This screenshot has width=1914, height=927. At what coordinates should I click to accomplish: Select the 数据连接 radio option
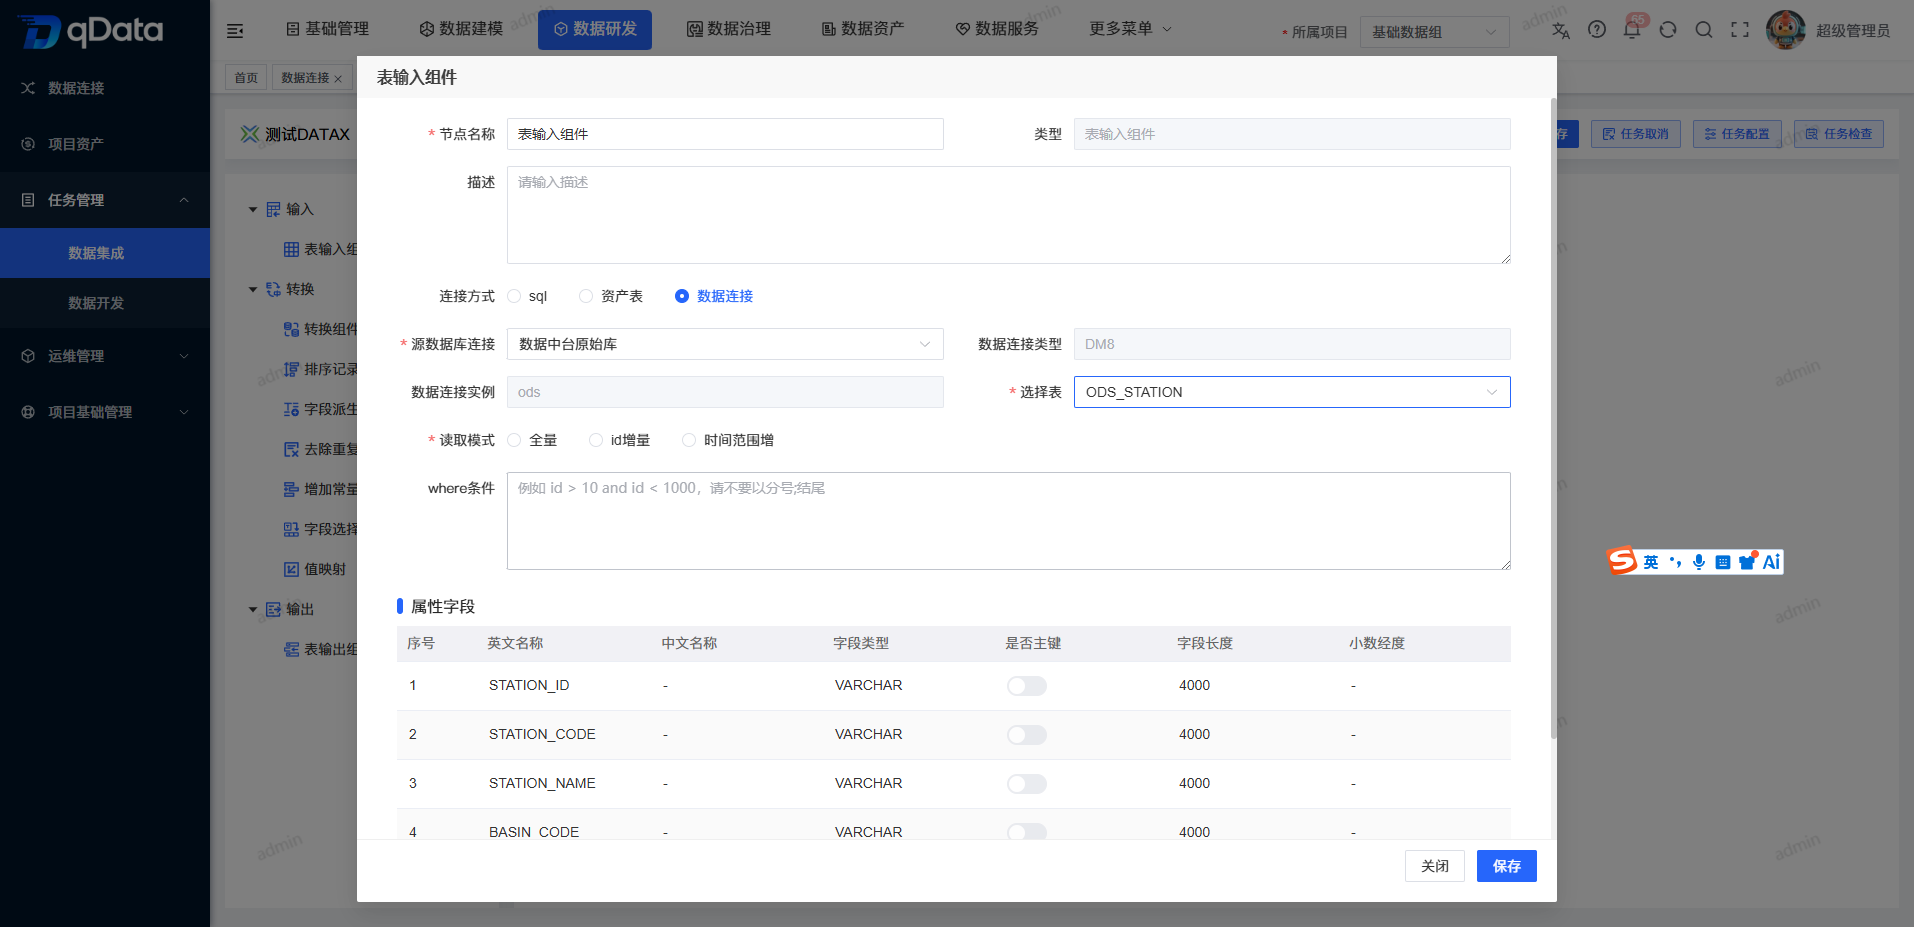pyautogui.click(x=682, y=296)
